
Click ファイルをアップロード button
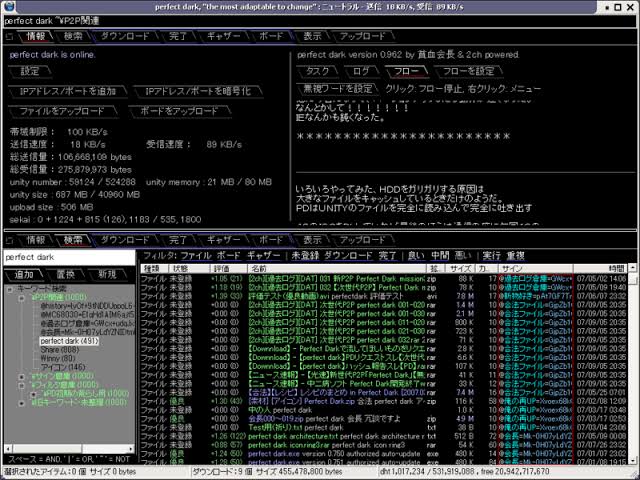pyautogui.click(x=62, y=111)
